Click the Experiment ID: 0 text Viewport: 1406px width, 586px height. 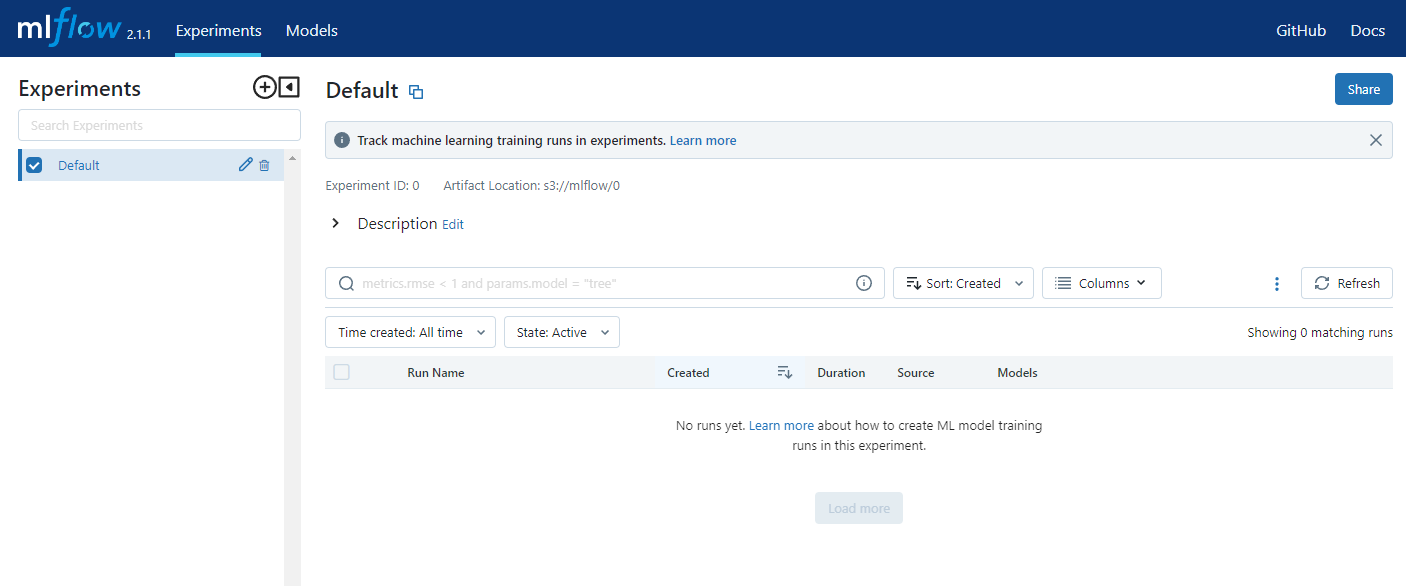point(373,185)
